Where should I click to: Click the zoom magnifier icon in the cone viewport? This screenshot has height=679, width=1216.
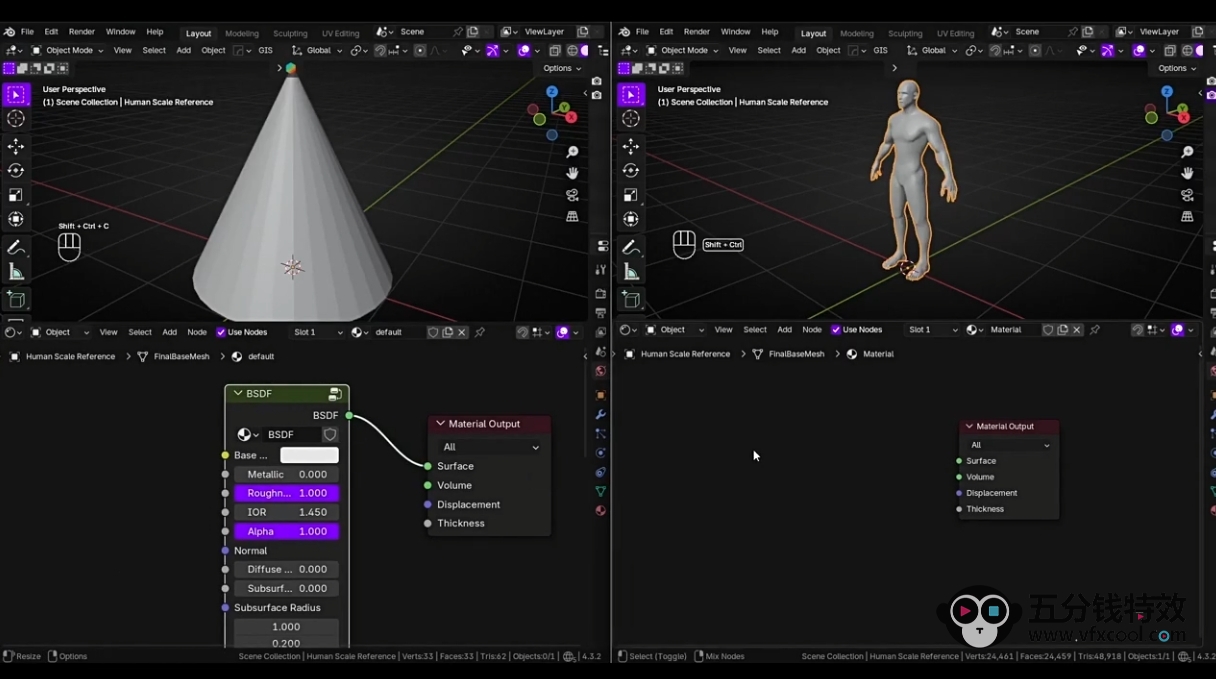coord(572,152)
